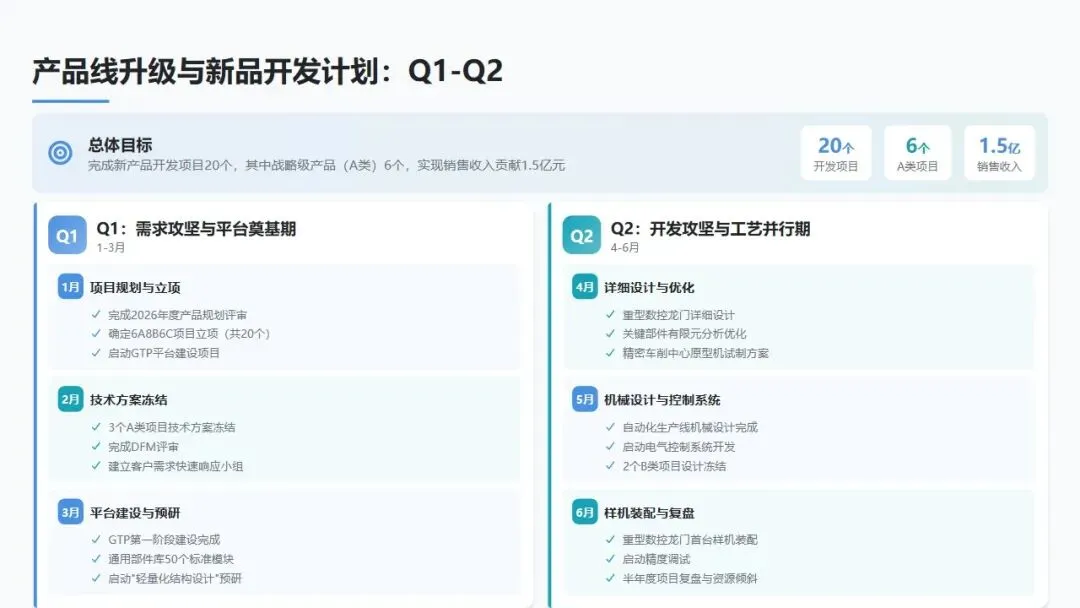This screenshot has width=1080, height=608.
Task: Select the 3月 month badge
Action: coord(70,512)
